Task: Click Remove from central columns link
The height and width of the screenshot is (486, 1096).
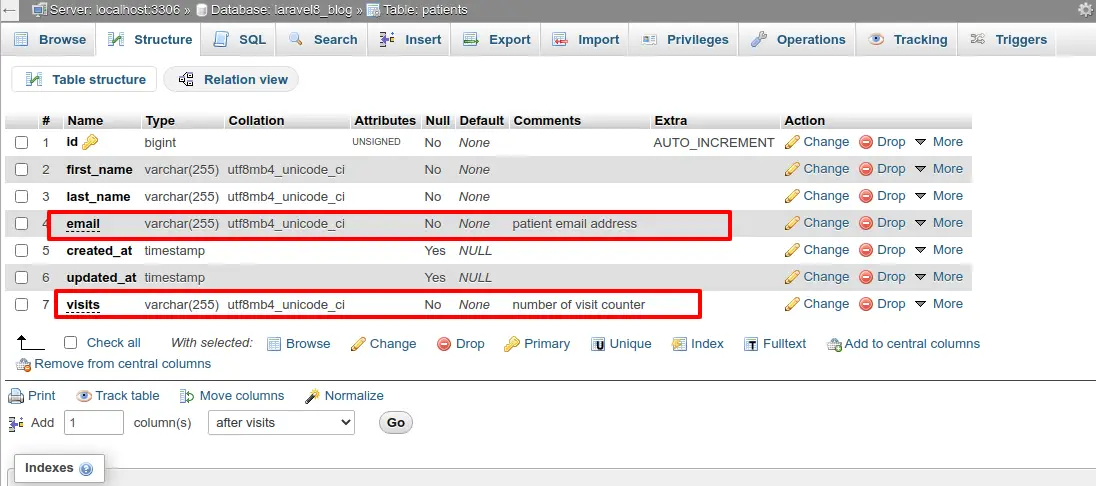Action: pyautogui.click(x=113, y=364)
